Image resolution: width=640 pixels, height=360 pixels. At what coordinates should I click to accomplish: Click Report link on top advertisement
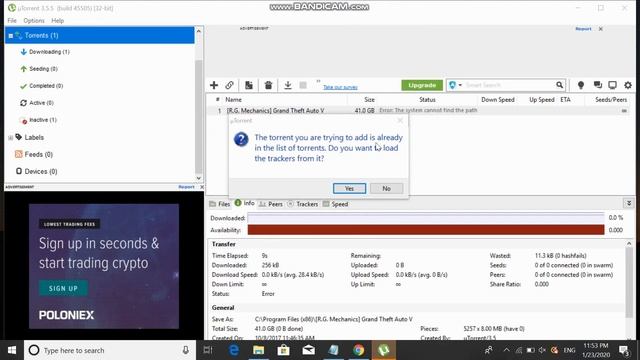583,29
